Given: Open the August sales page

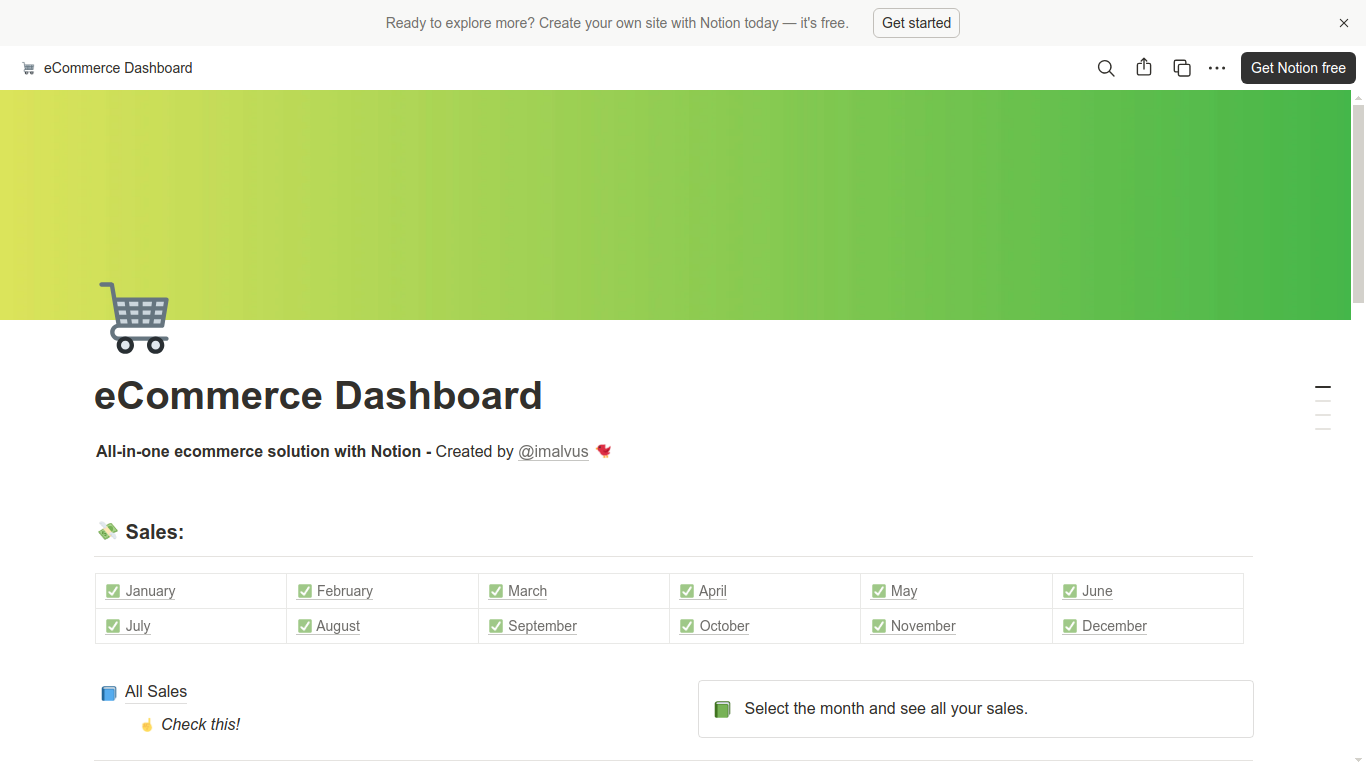Looking at the screenshot, I should (338, 626).
